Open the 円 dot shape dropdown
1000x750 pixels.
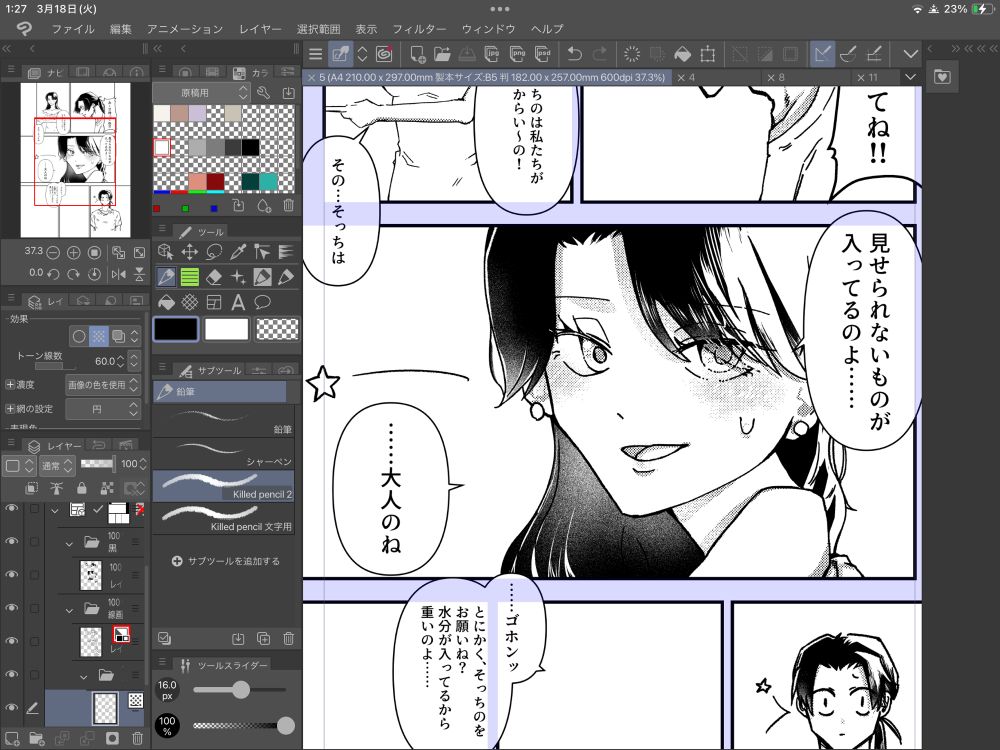point(102,409)
